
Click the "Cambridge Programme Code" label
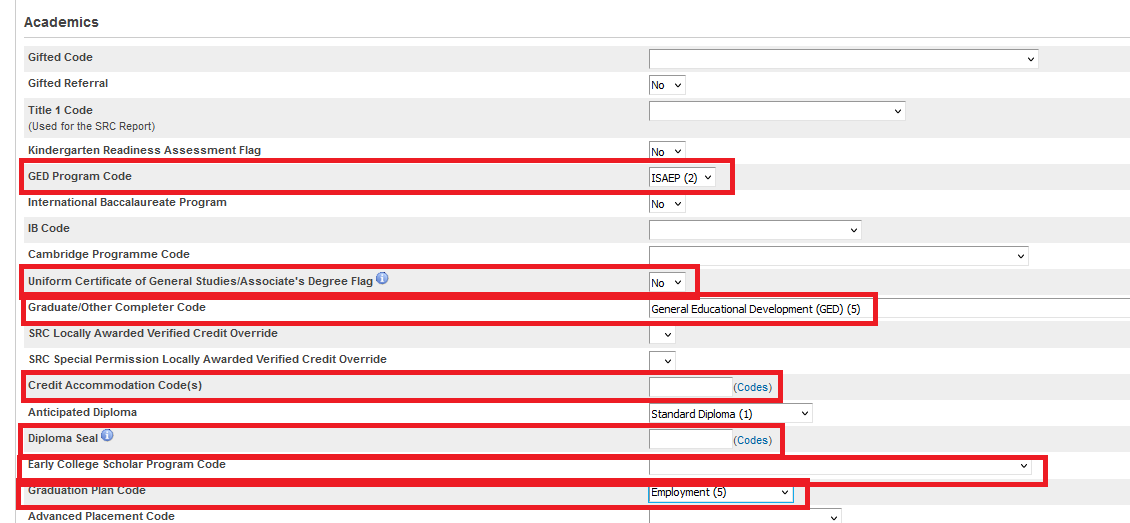[109, 254]
